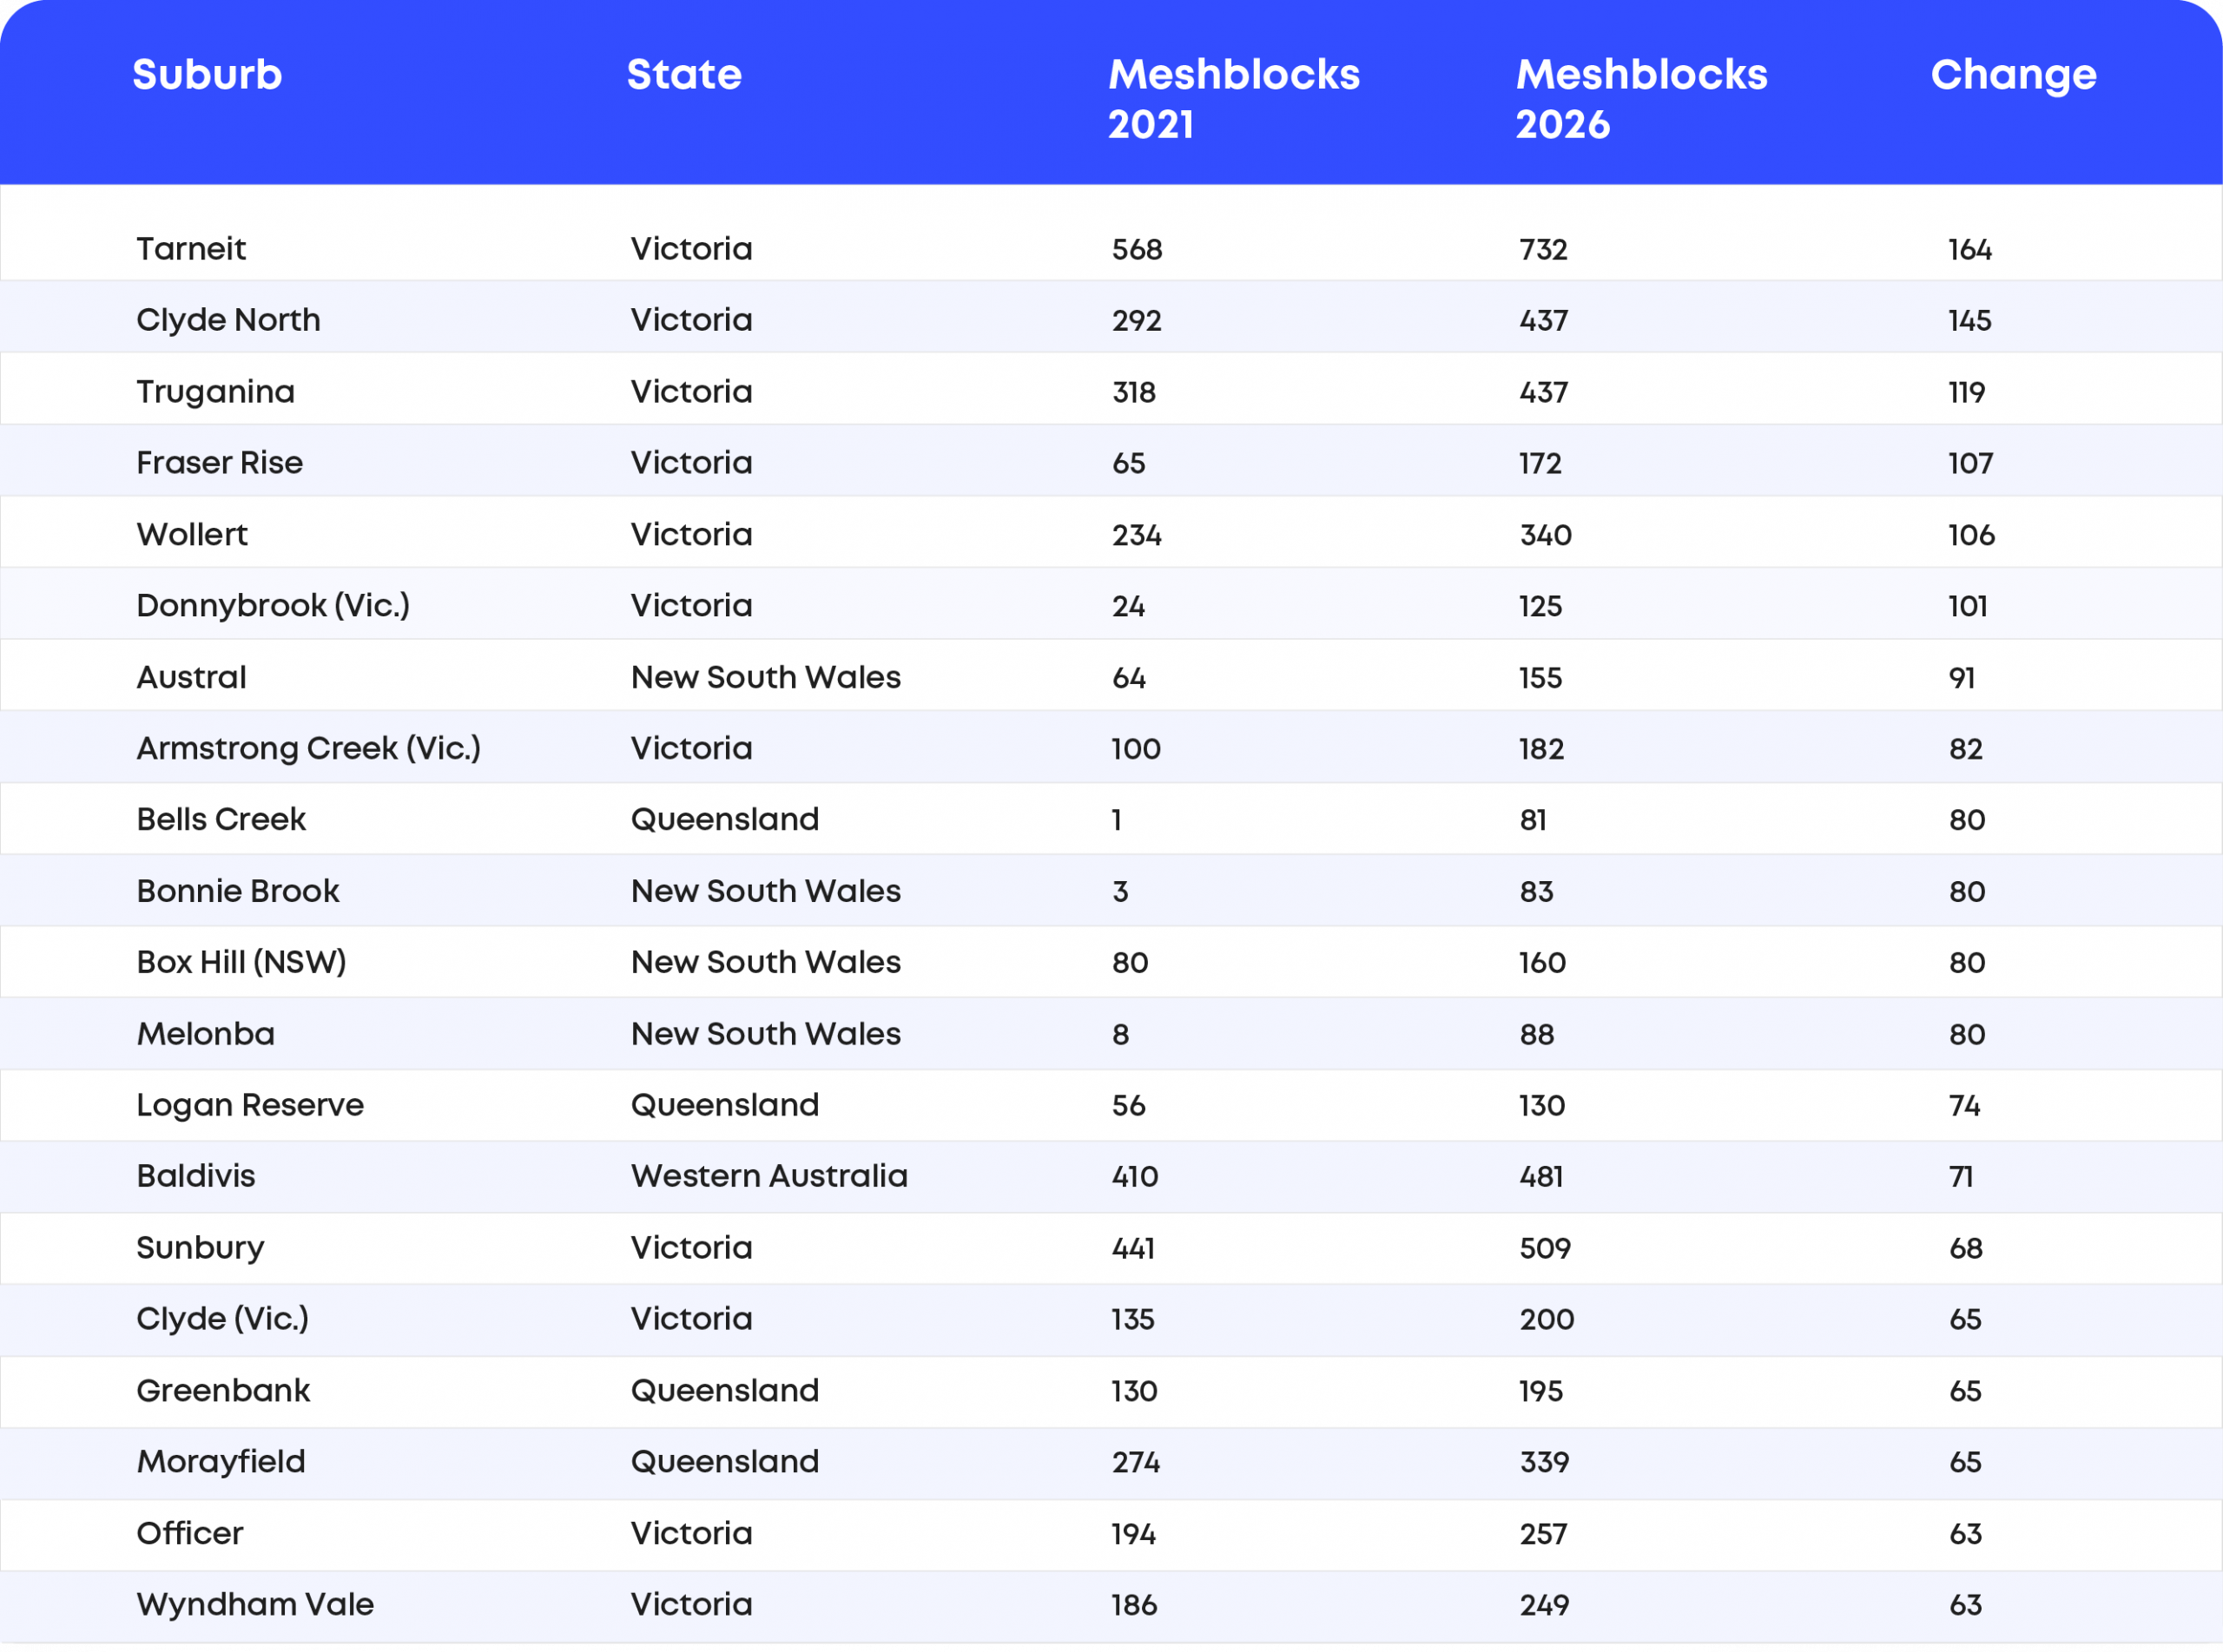Select Truganina in the suburb column

coord(215,392)
